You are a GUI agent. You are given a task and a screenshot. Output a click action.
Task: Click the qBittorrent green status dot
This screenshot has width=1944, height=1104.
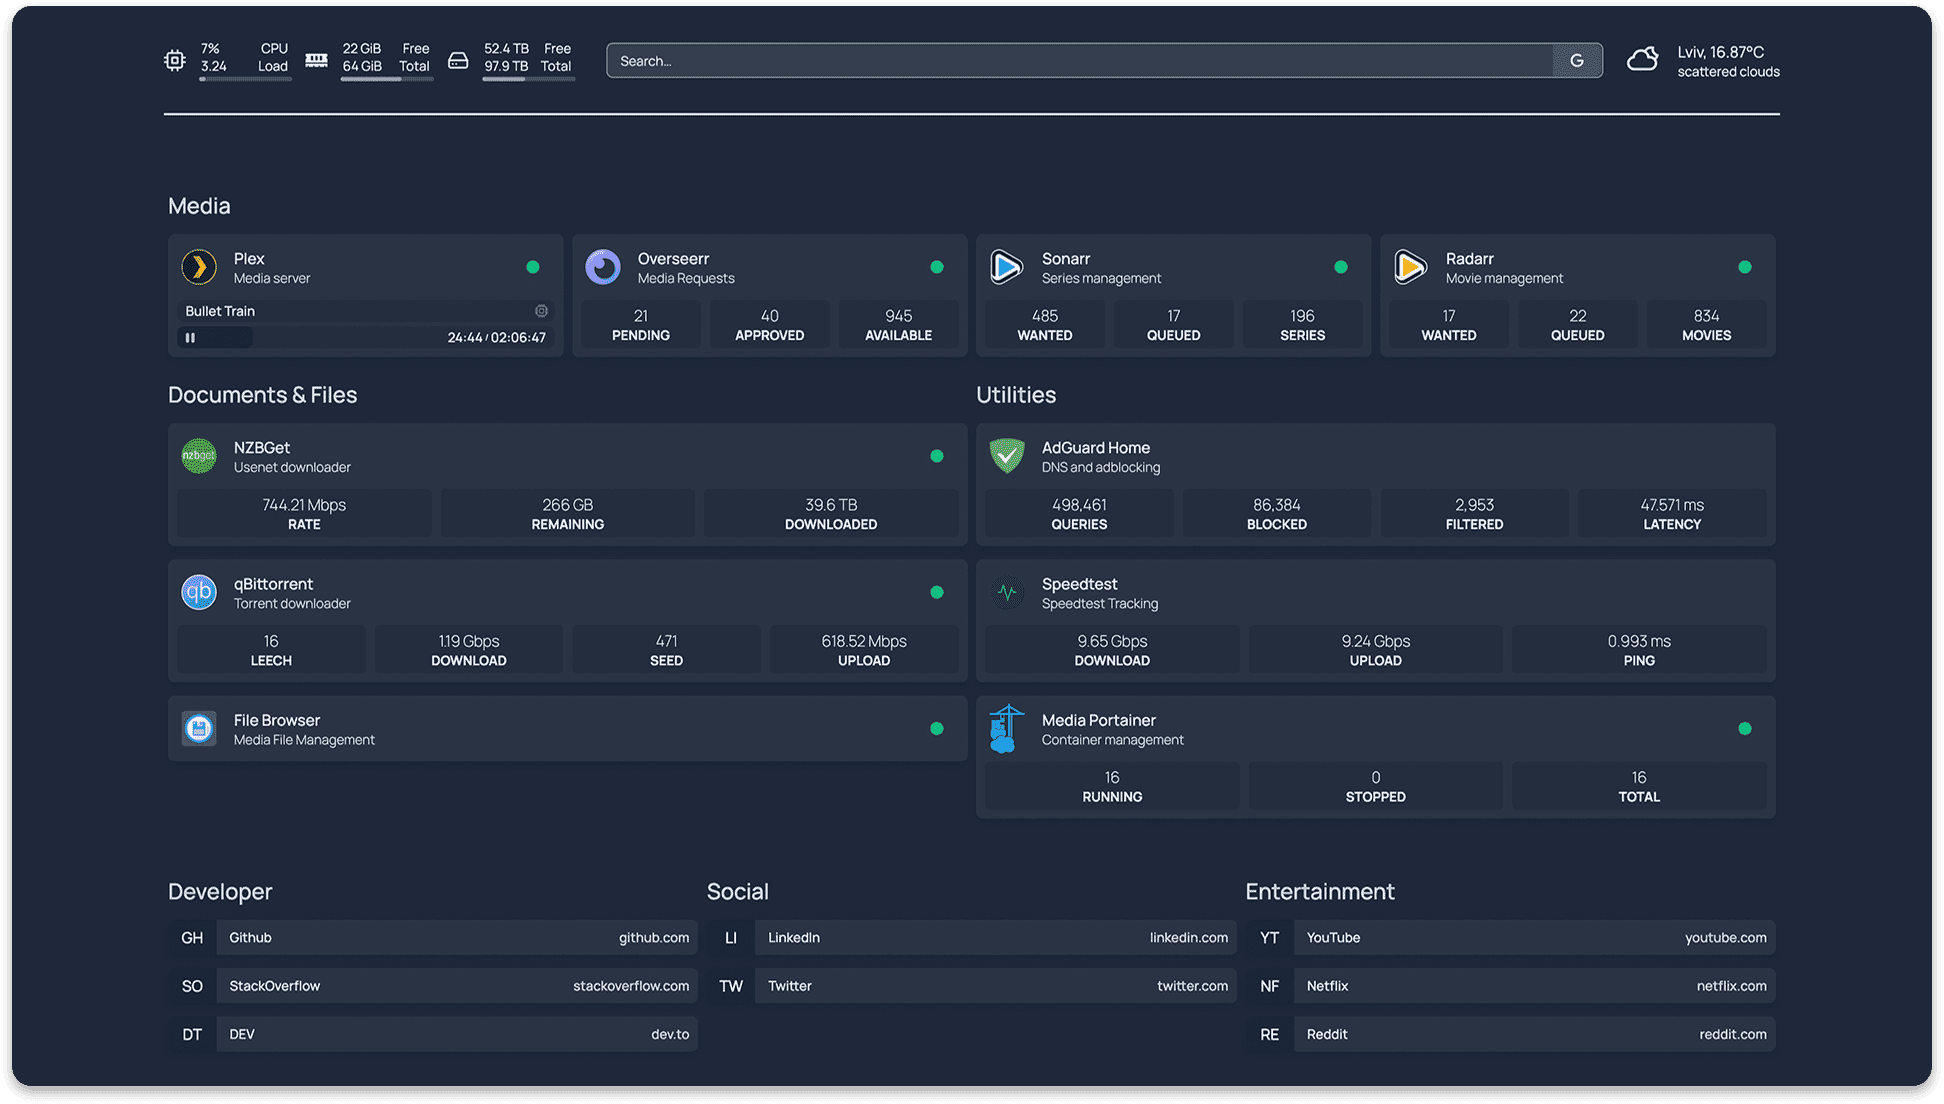click(x=937, y=592)
